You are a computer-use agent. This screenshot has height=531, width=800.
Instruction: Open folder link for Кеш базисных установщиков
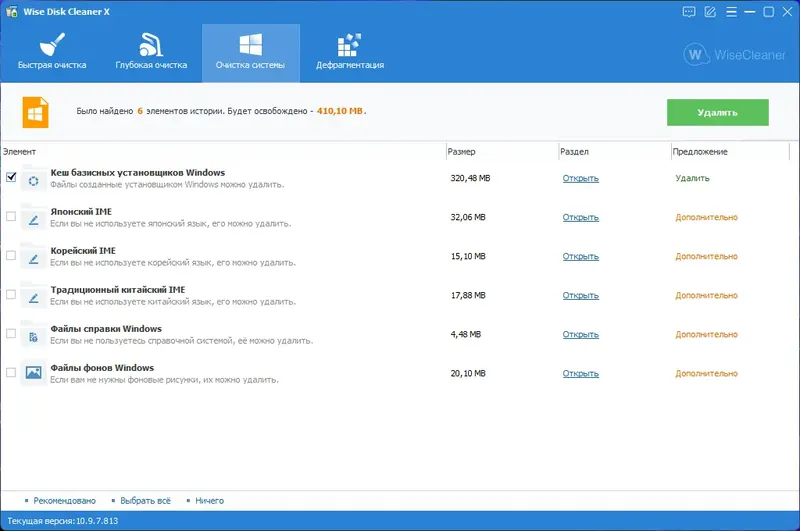581,178
